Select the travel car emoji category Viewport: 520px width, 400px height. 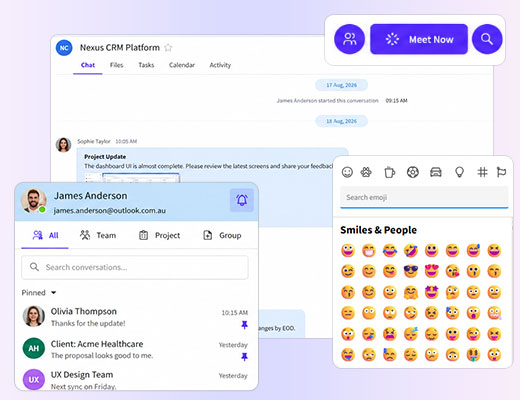436,172
